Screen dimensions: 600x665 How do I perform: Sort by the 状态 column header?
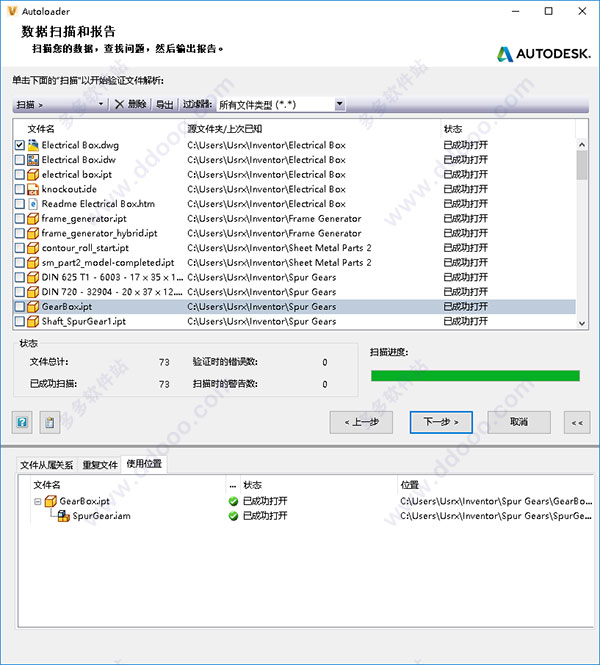(x=453, y=129)
